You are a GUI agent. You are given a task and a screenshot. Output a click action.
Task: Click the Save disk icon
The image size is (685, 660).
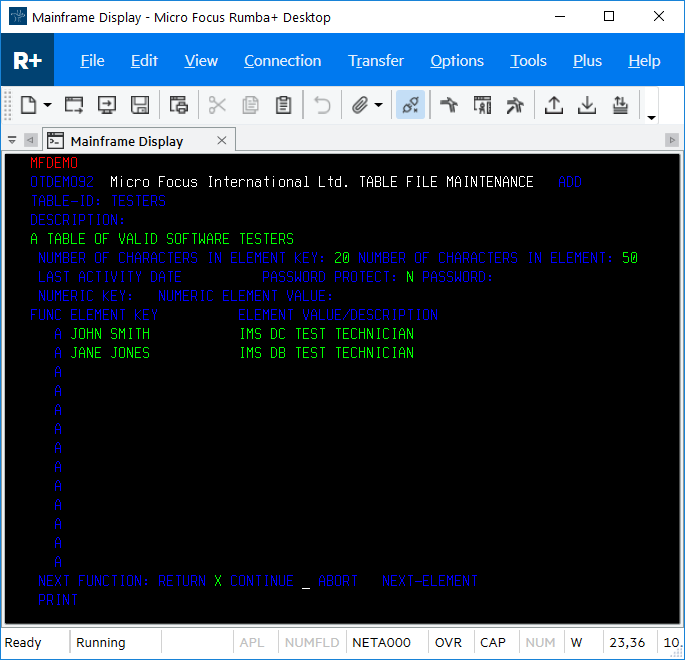(140, 105)
